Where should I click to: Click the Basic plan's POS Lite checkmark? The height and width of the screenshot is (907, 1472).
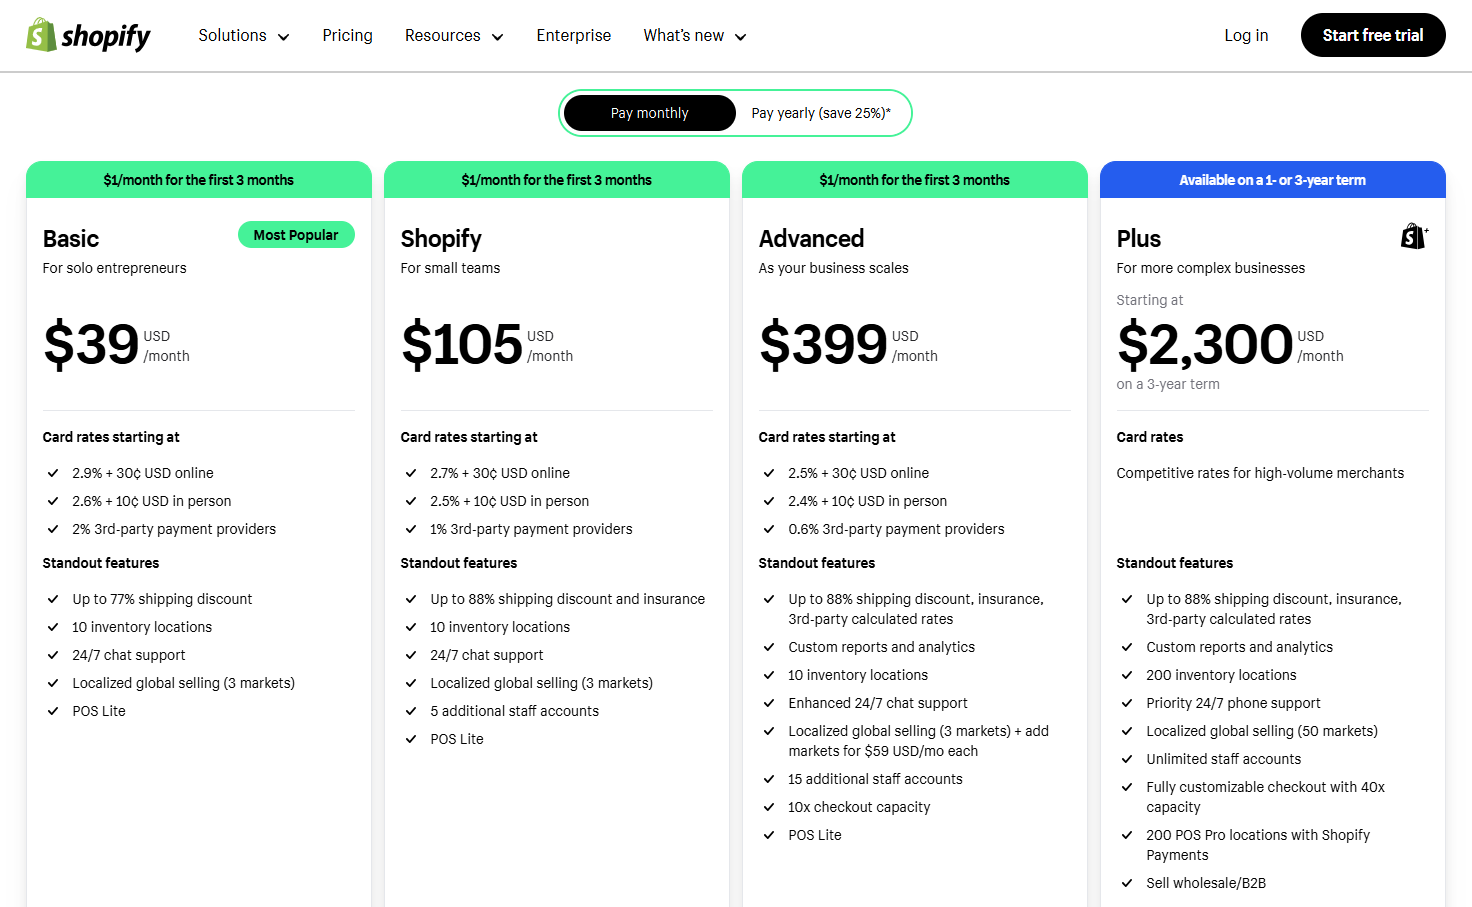pos(53,711)
